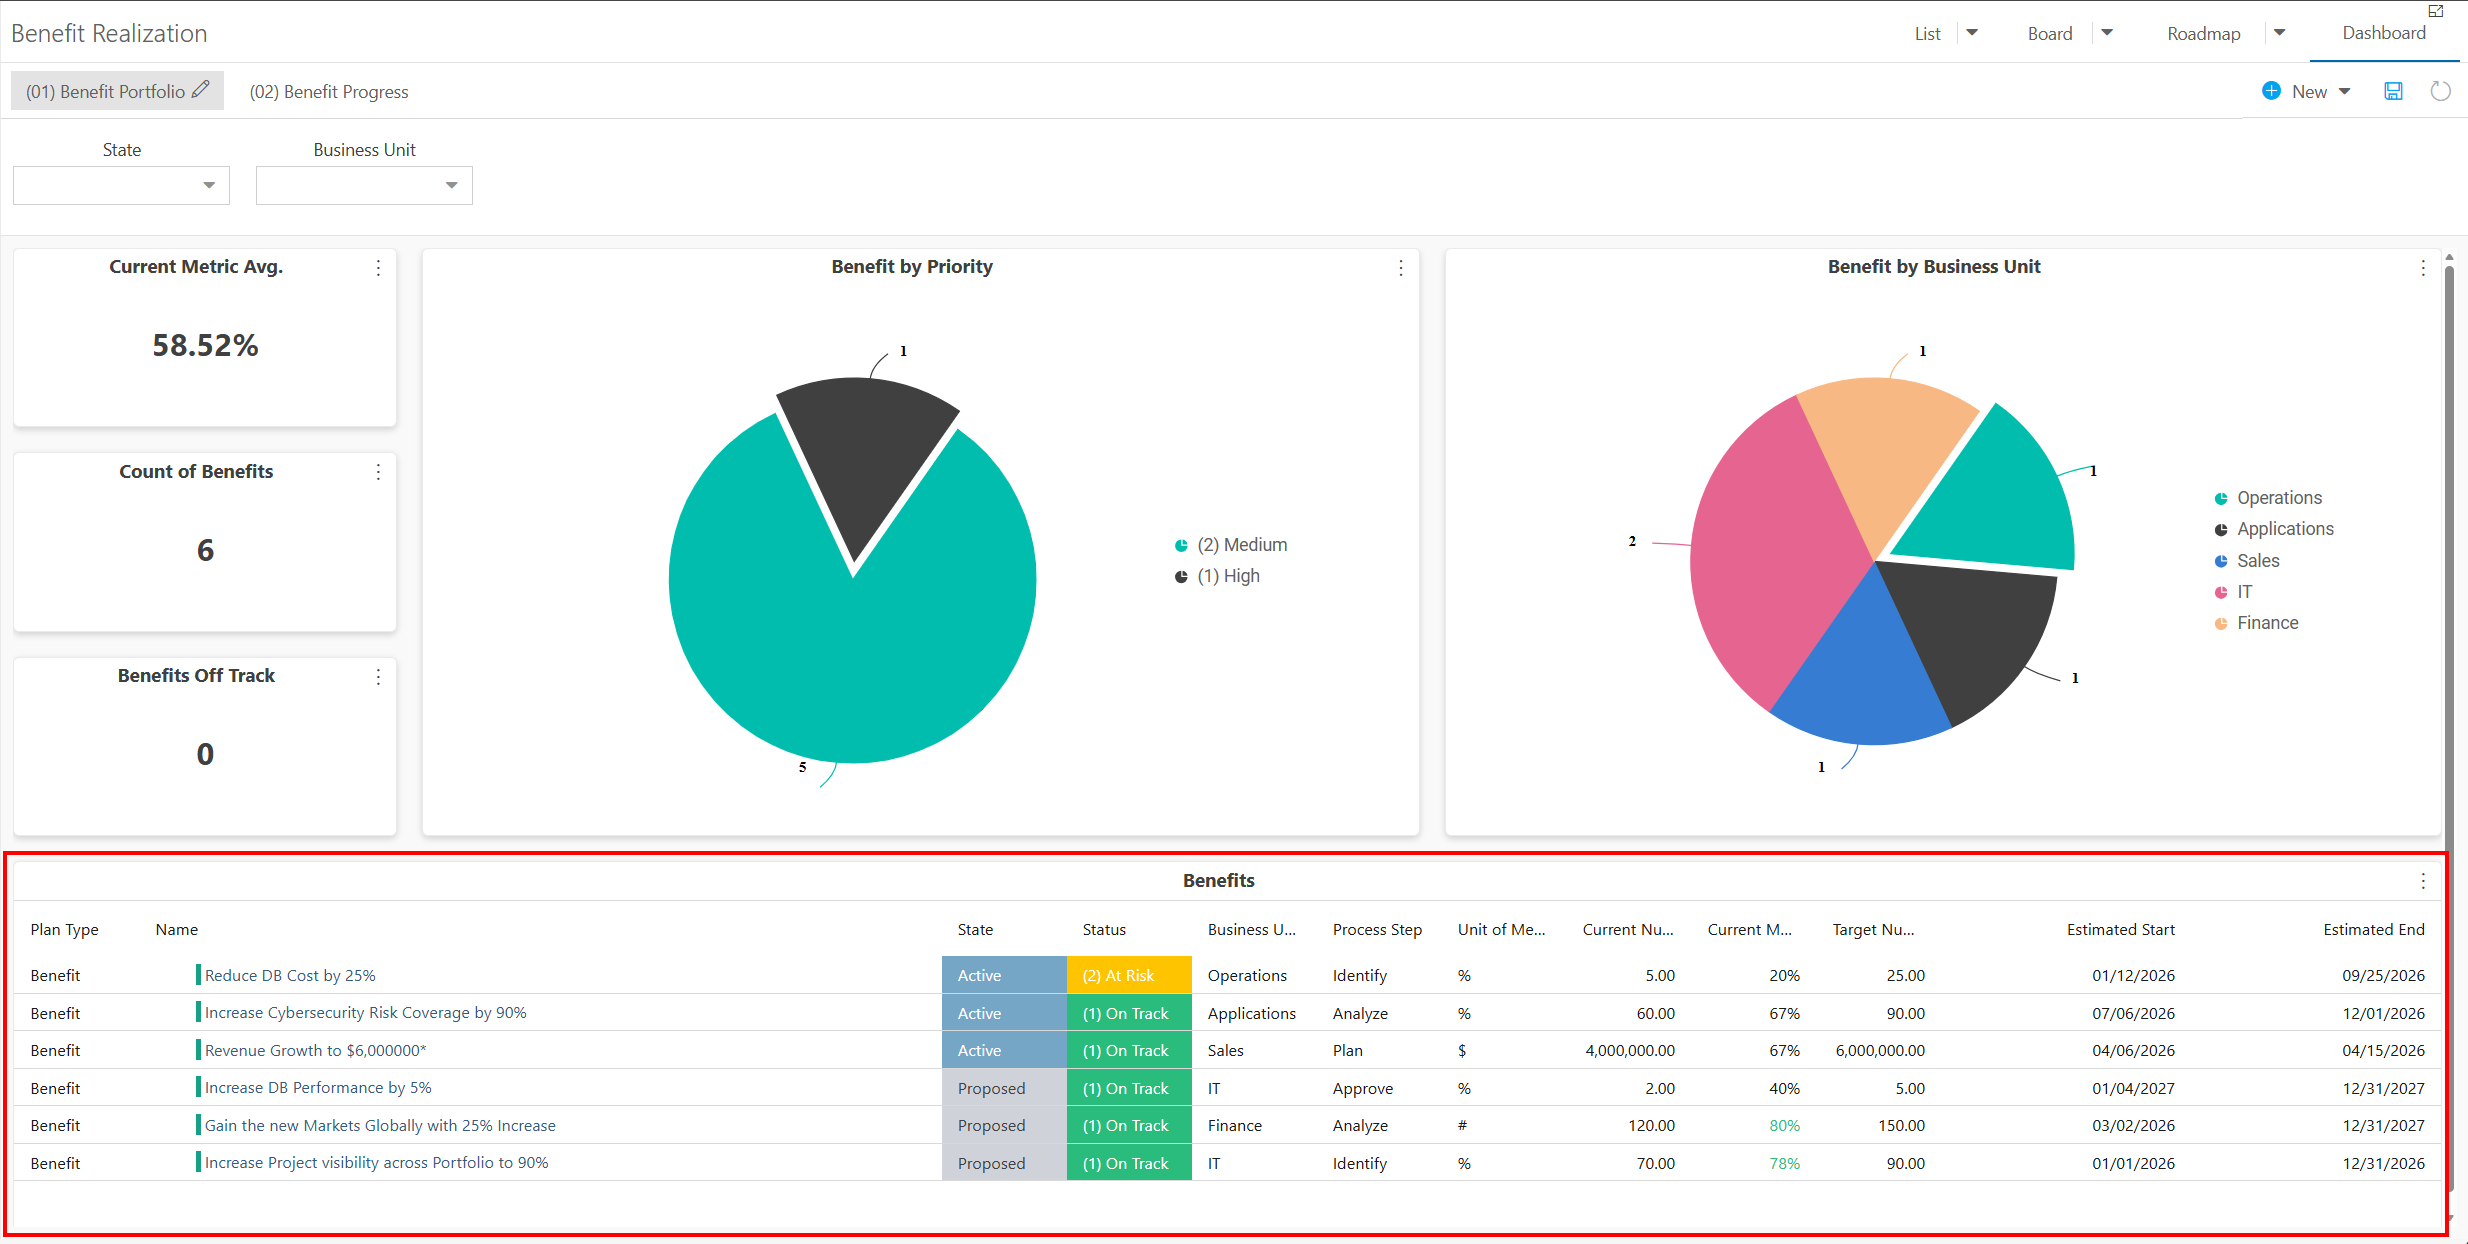
Task: Toggle the Finance legend entry
Action: pyautogui.click(x=2256, y=623)
